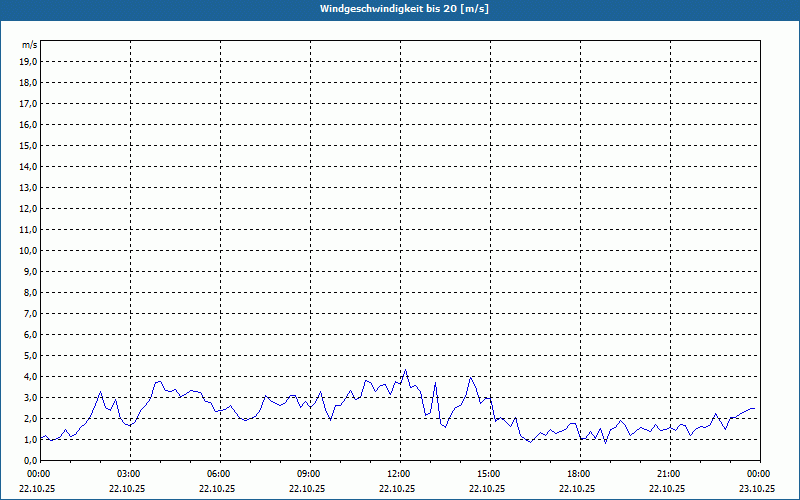Click the 15:00 time axis label

click(x=488, y=474)
